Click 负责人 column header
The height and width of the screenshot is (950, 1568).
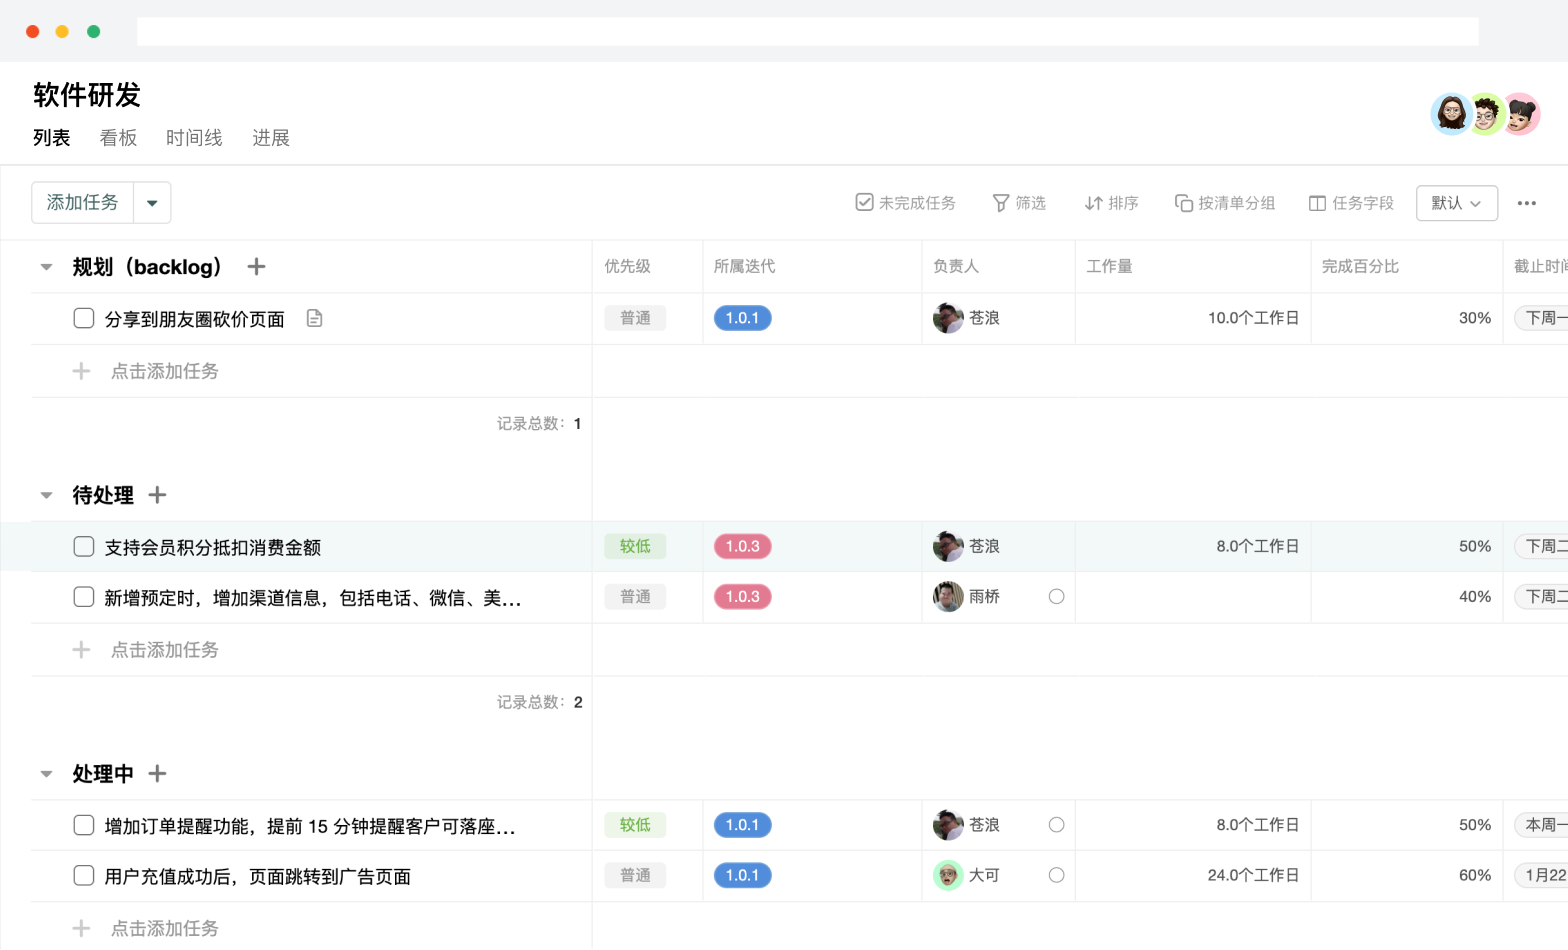956,266
